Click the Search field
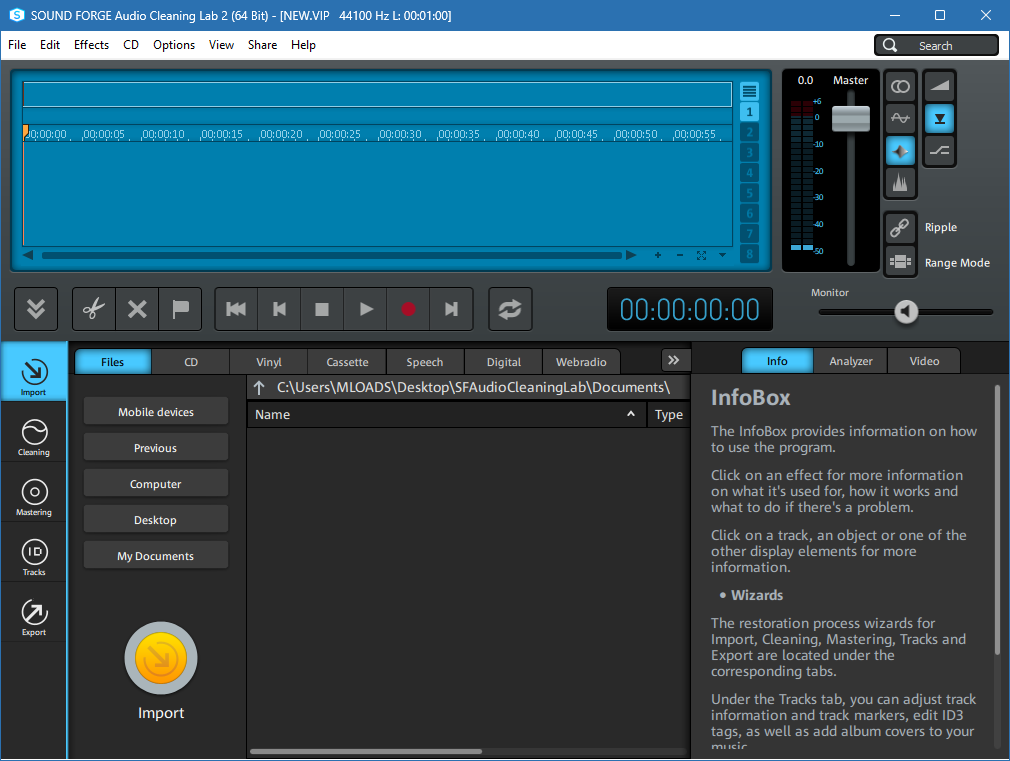 [x=937, y=45]
